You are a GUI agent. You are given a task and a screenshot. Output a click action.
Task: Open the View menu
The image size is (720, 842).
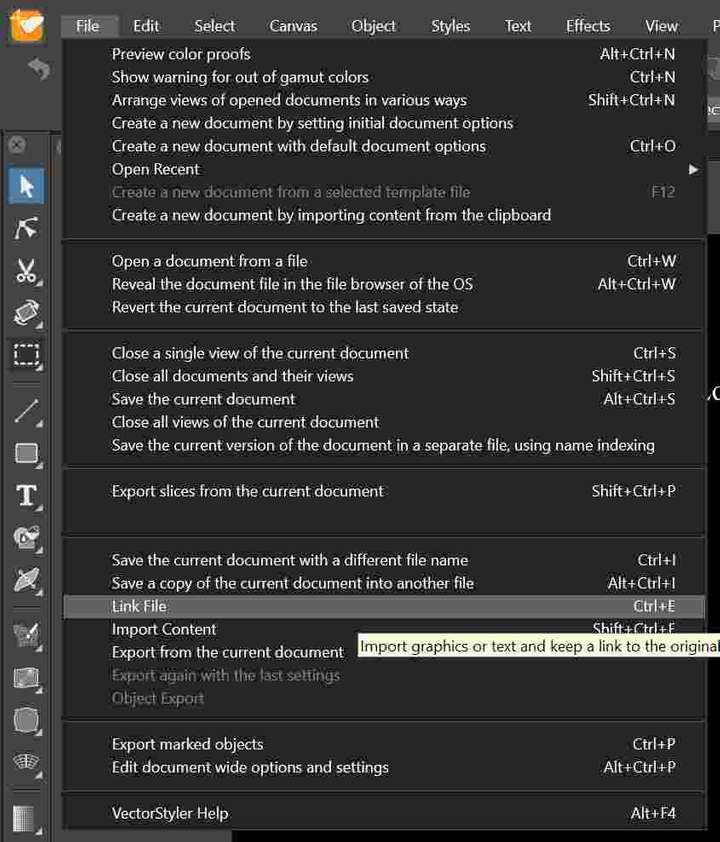pyautogui.click(x=661, y=26)
